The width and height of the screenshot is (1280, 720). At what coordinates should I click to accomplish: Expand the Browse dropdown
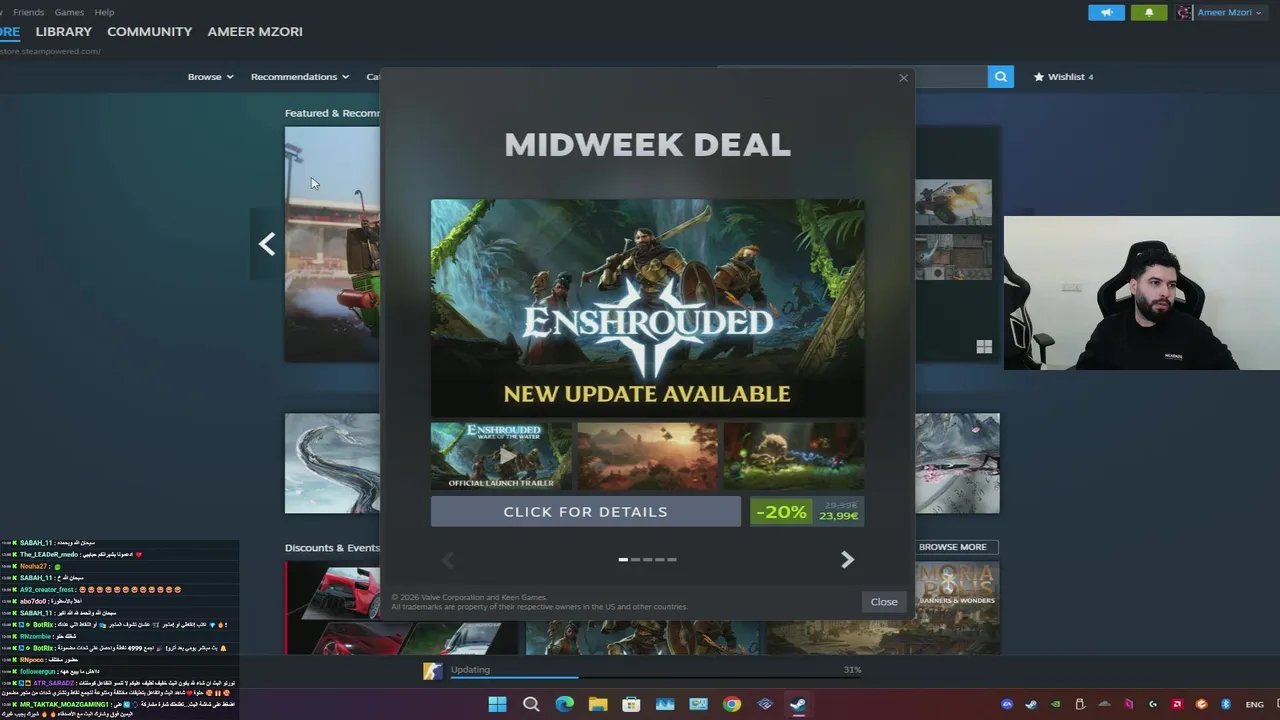[x=210, y=77]
